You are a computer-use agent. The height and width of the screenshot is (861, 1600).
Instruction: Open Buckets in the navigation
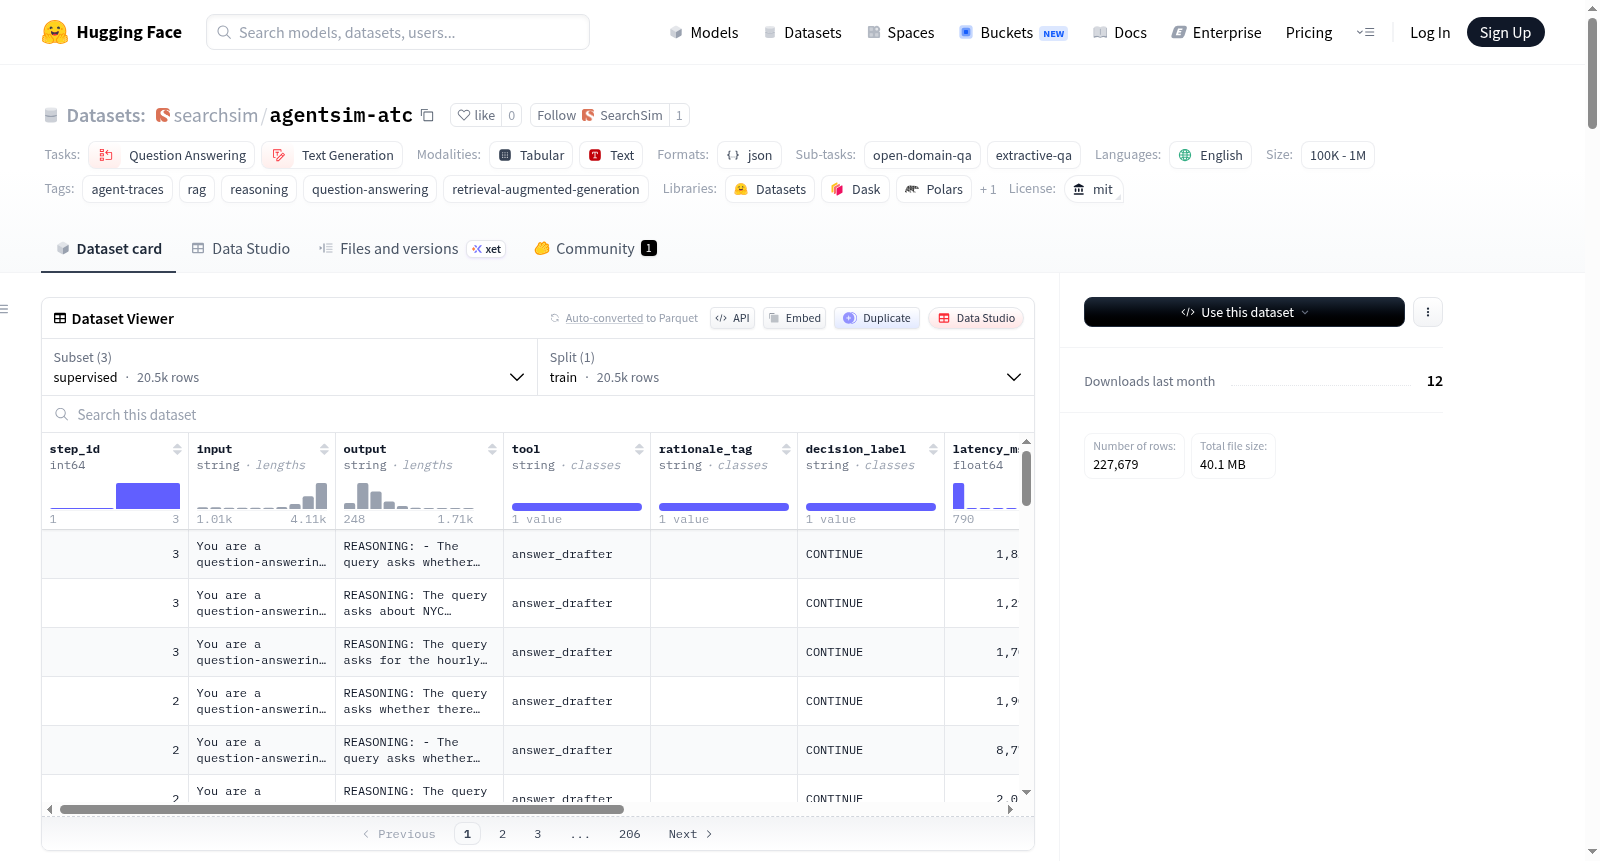[x=1013, y=32]
